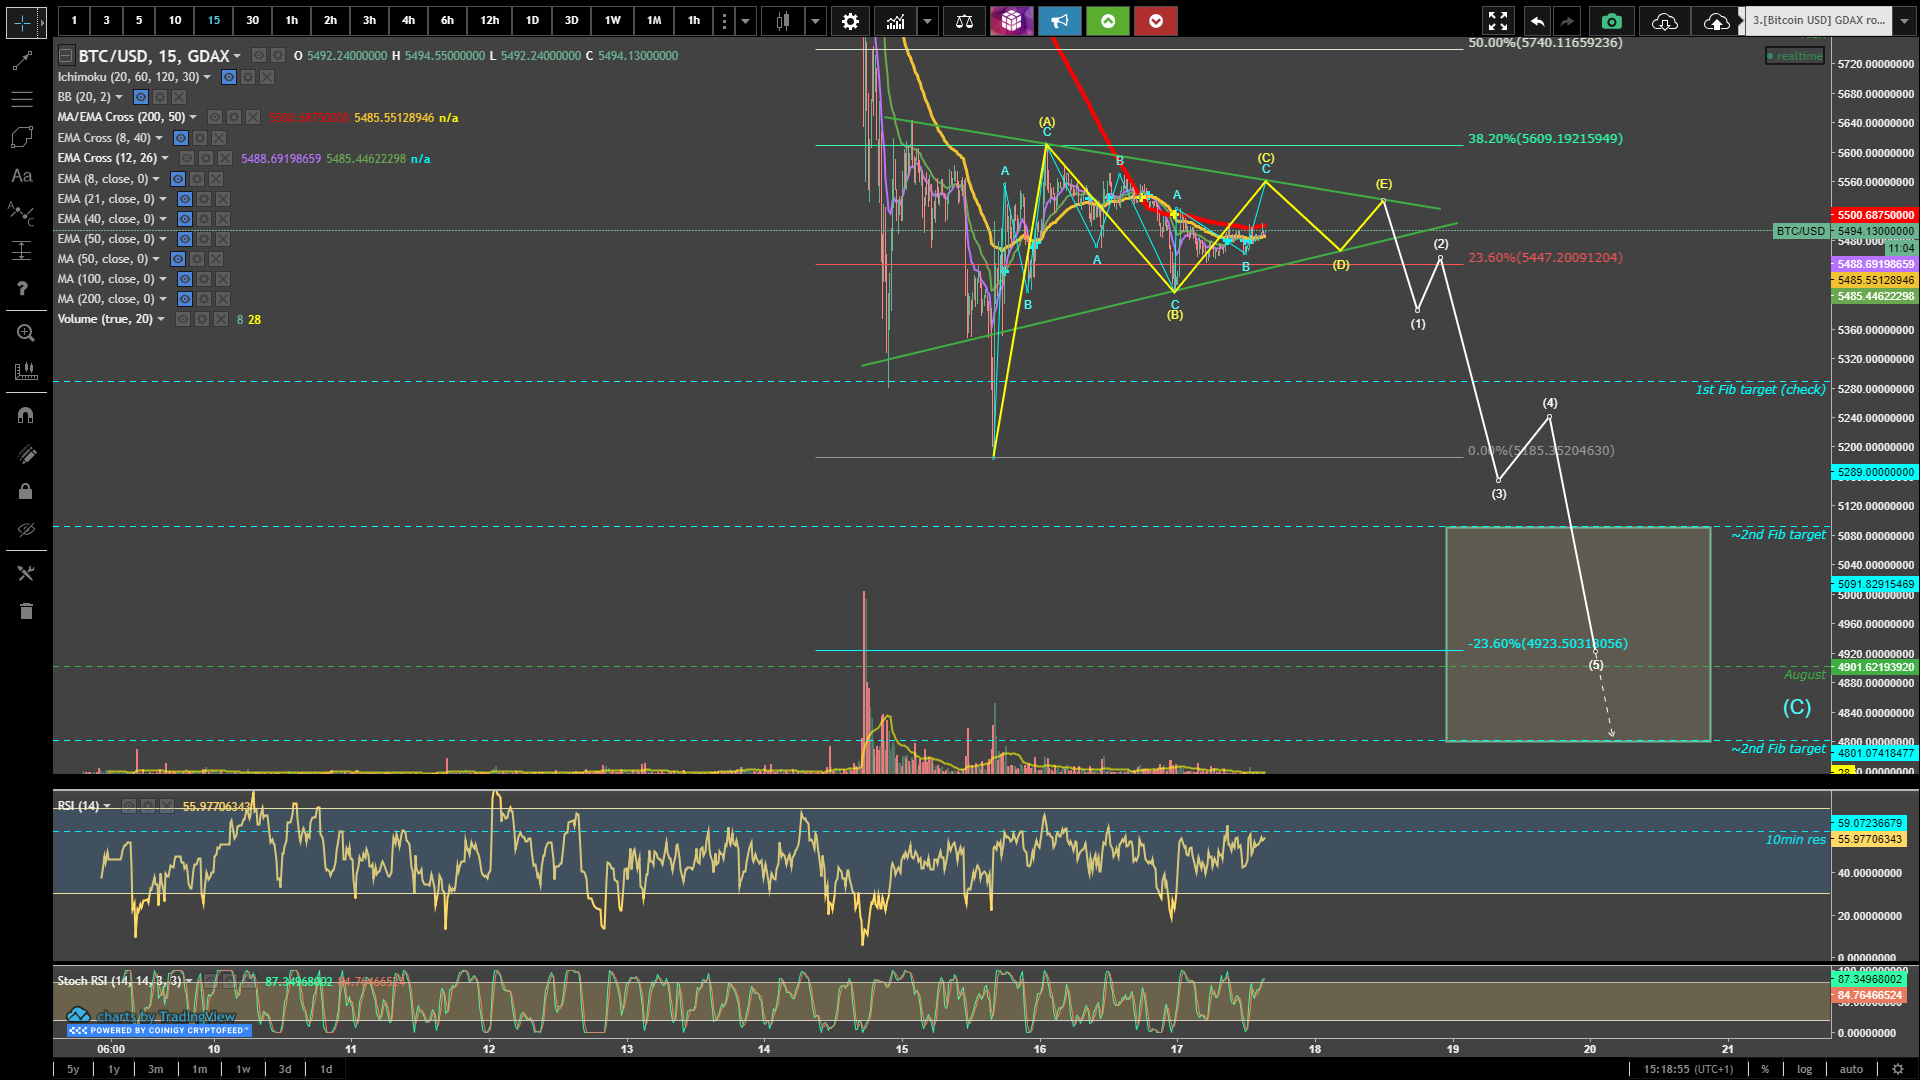
Task: Click the compare scales icon
Action: coord(964,21)
